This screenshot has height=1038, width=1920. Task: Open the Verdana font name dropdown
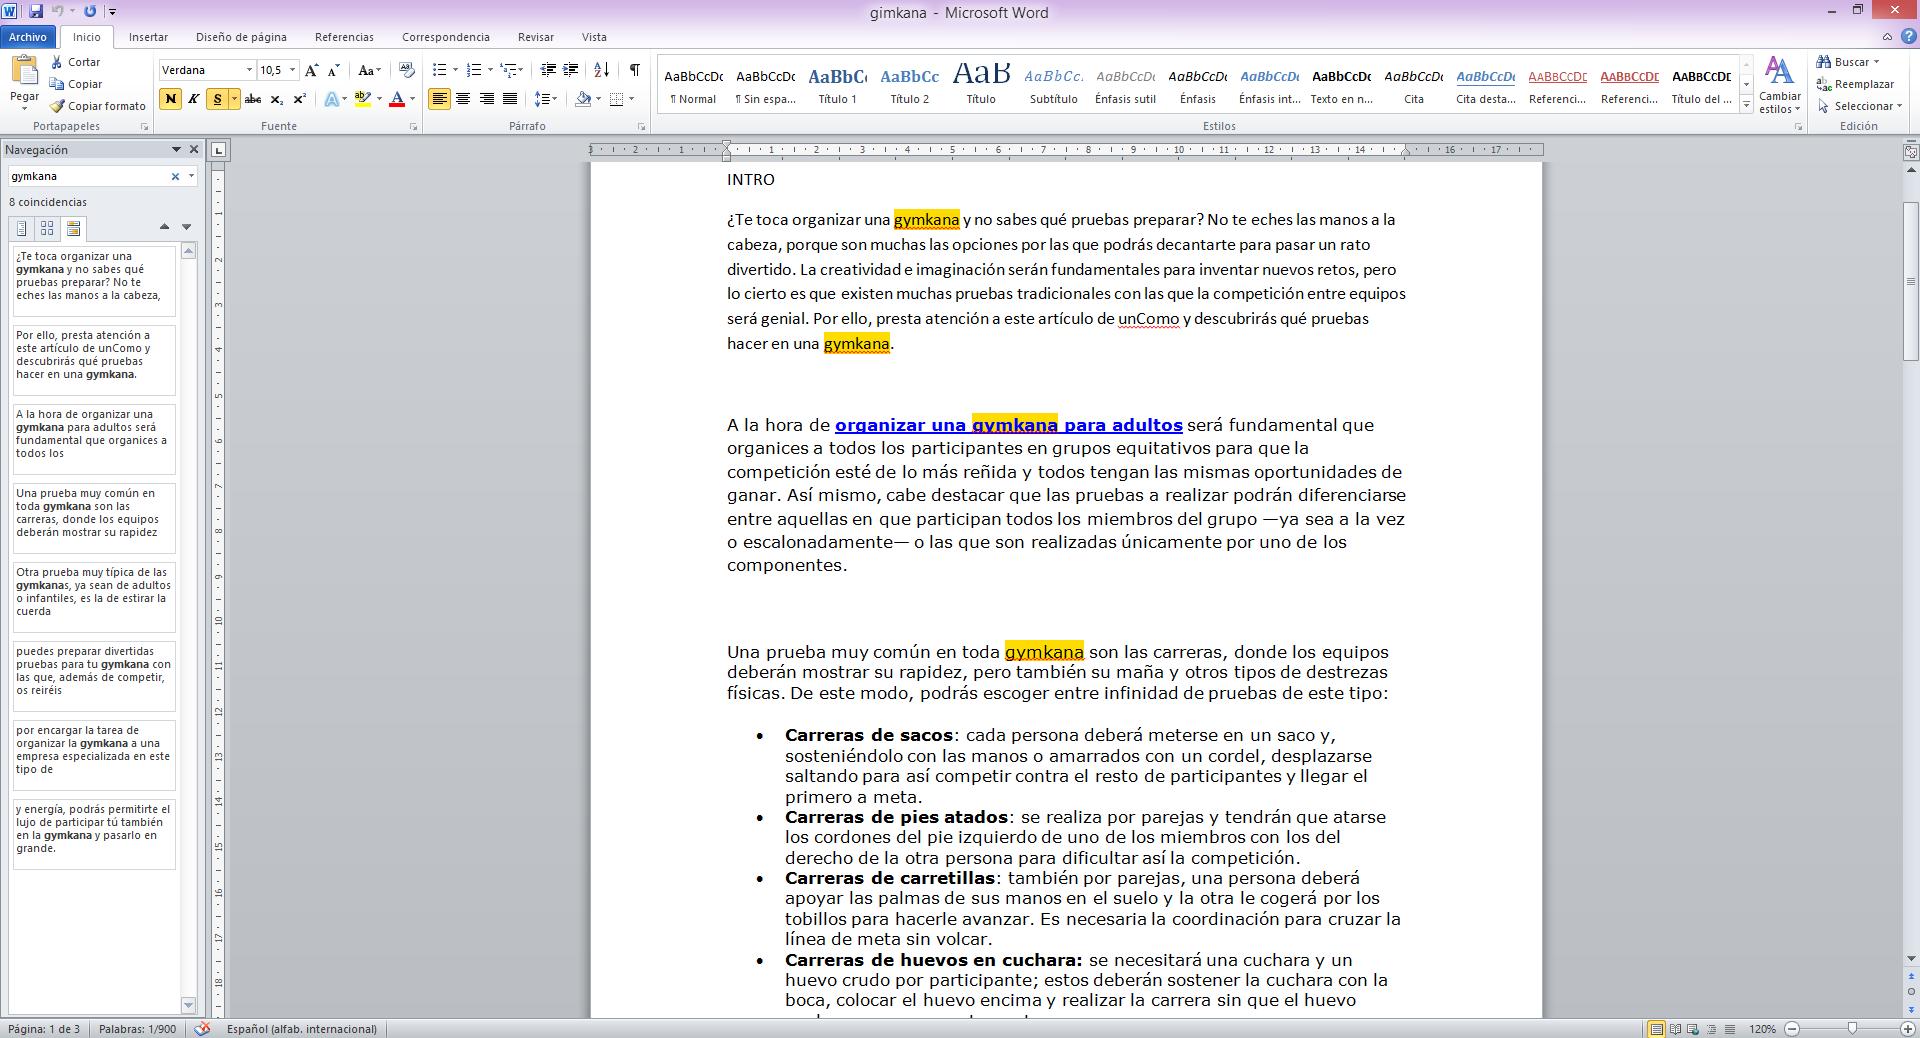pyautogui.click(x=249, y=70)
